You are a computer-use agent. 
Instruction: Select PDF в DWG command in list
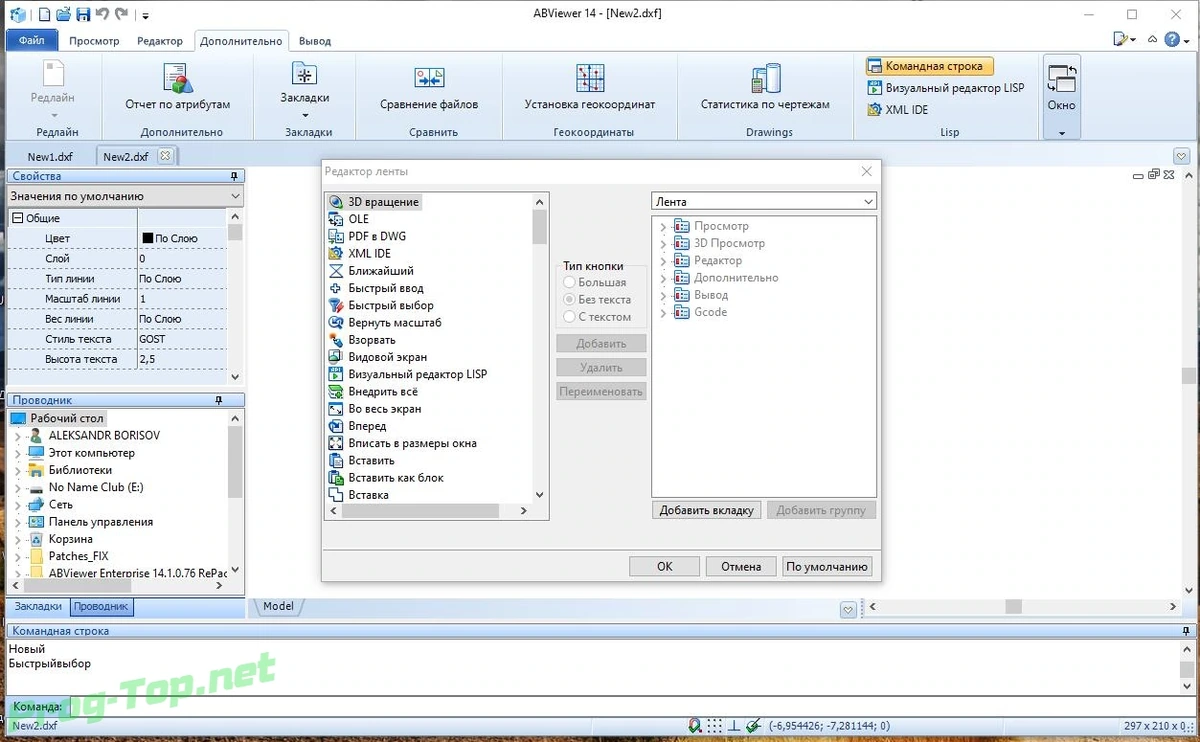point(367,236)
